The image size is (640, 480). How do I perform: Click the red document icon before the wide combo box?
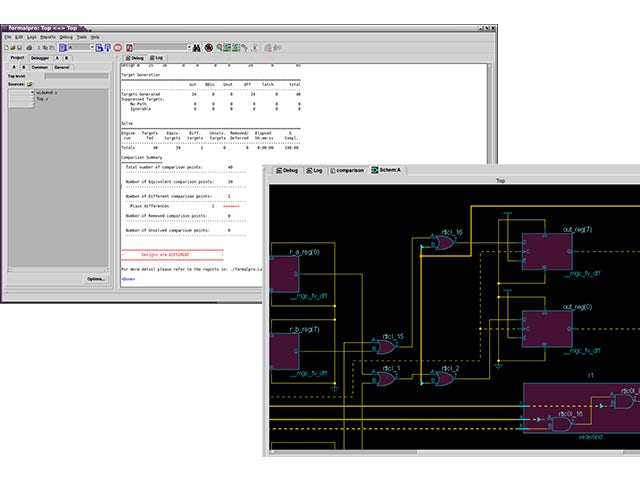click(129, 48)
